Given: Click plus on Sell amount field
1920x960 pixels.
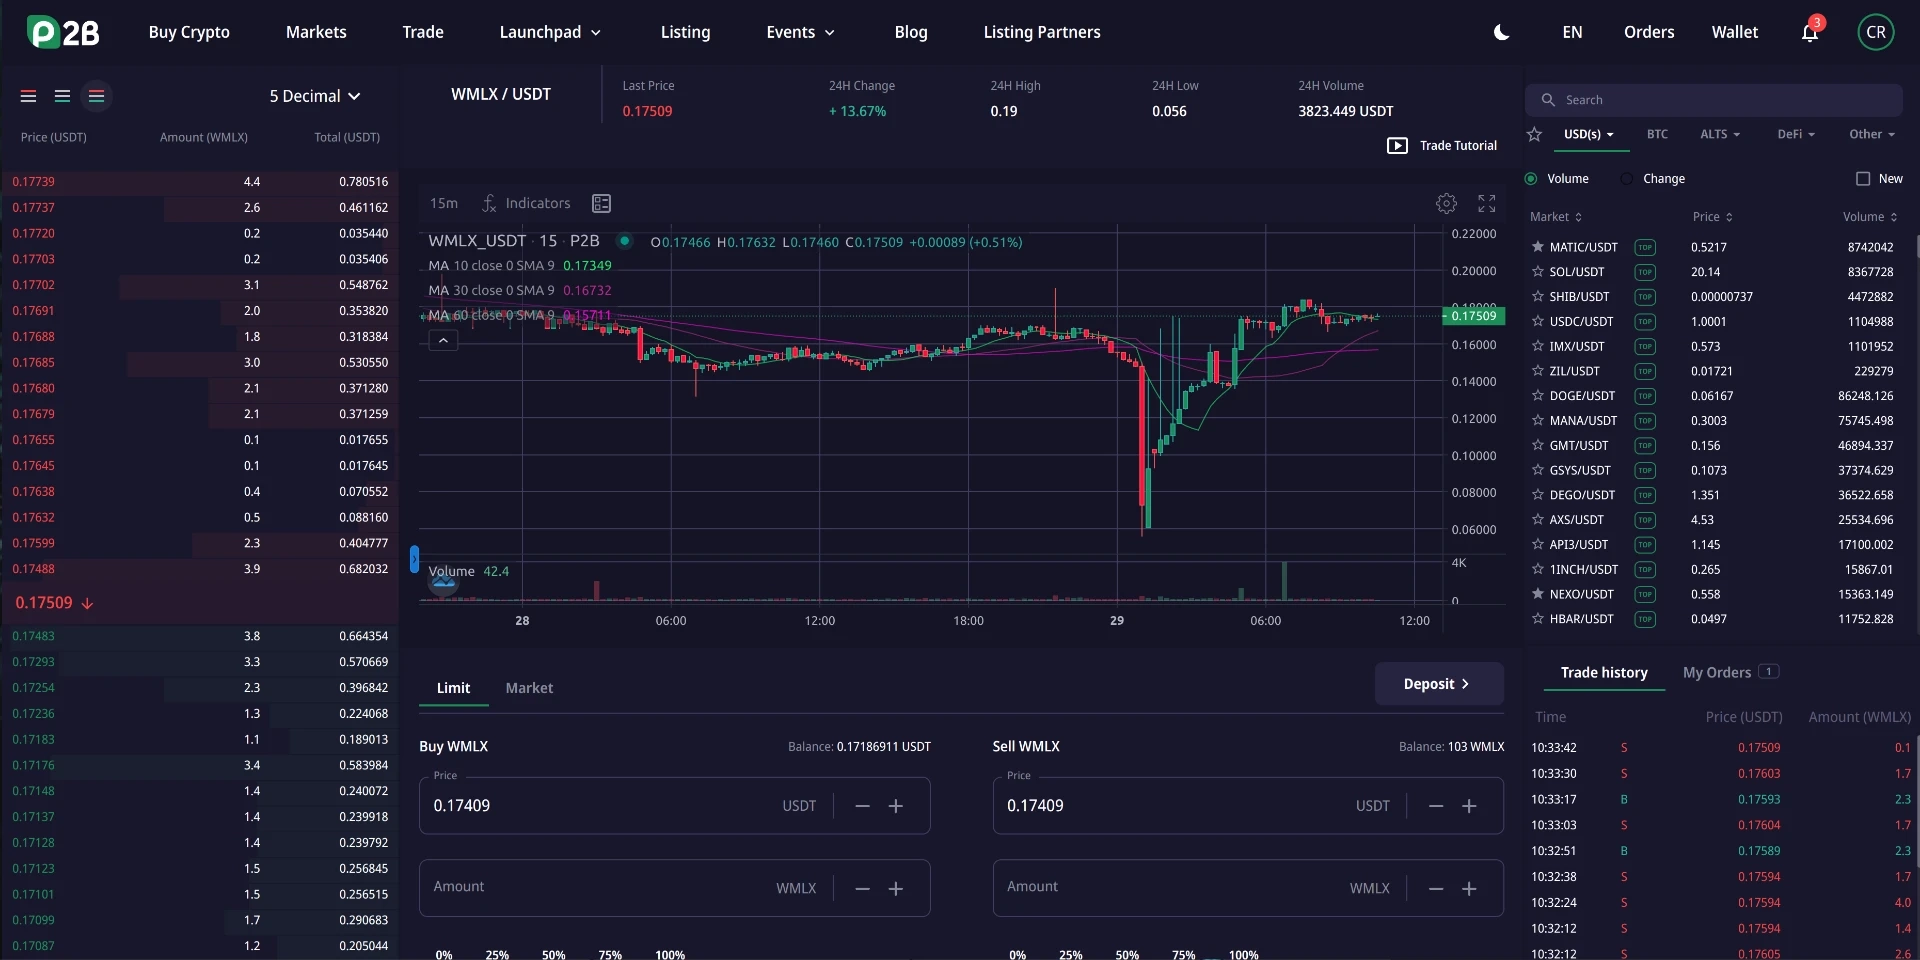Looking at the screenshot, I should 1469,889.
